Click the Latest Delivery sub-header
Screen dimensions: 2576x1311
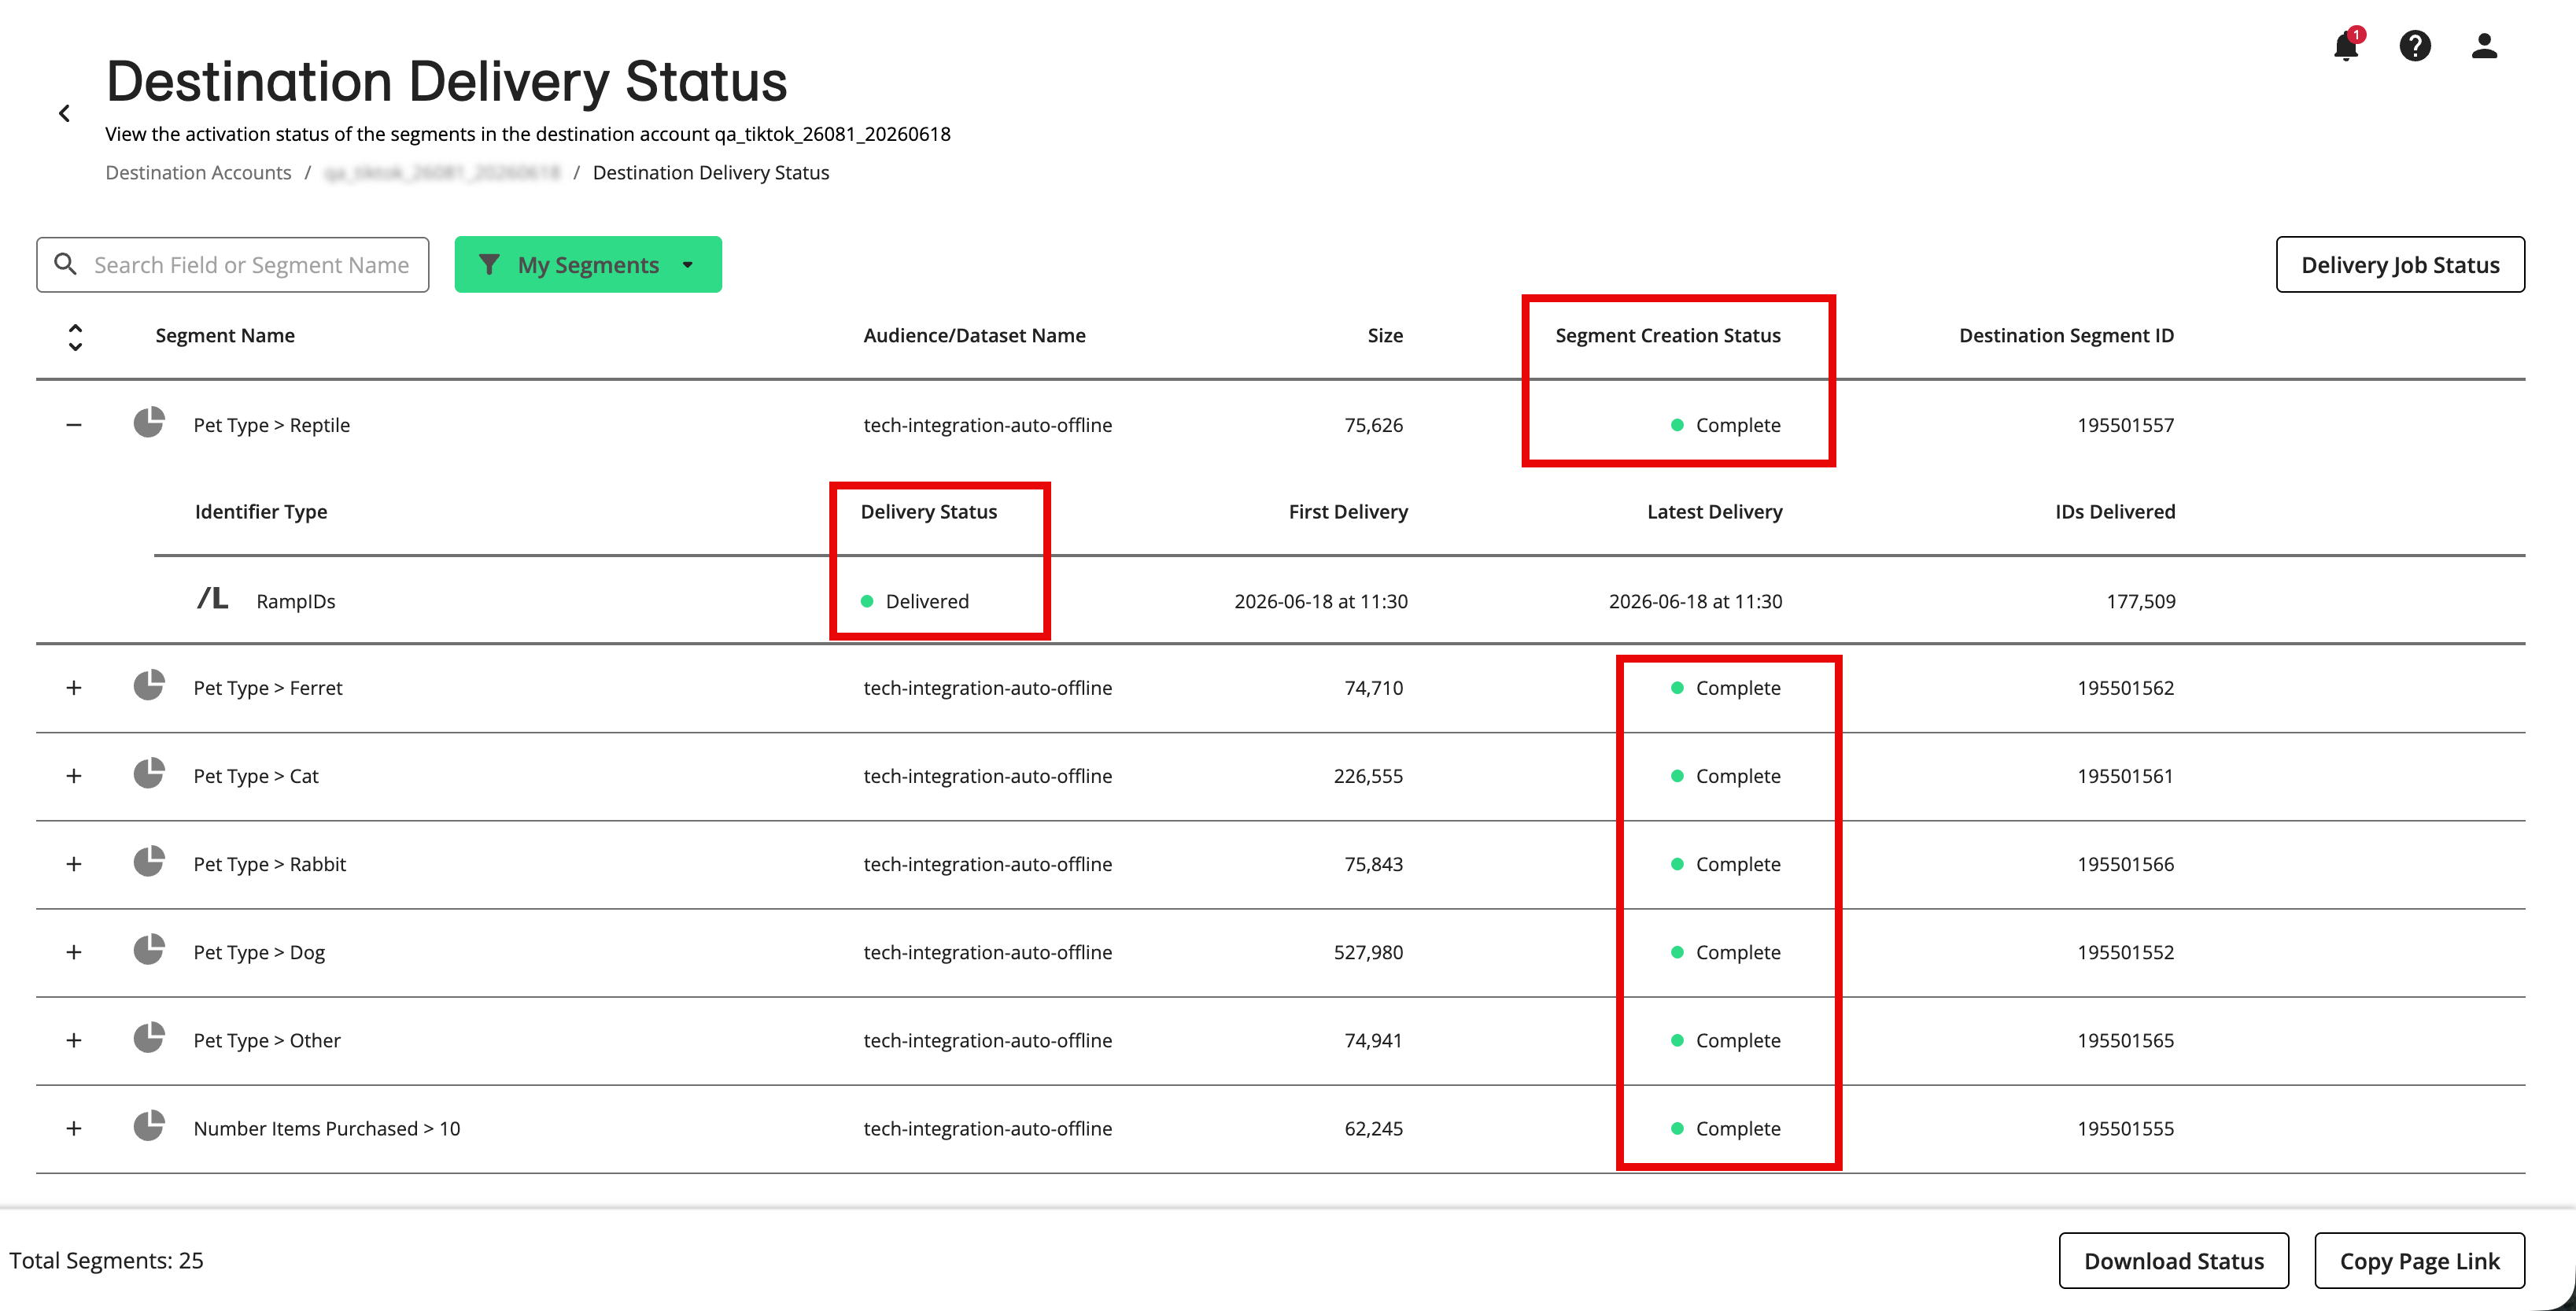(1715, 512)
